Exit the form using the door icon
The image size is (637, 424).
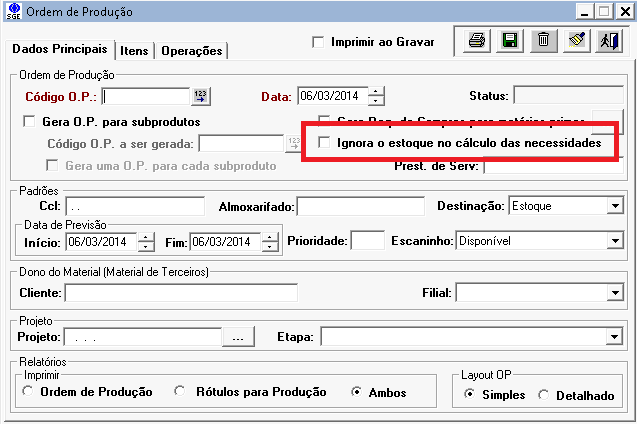(608, 41)
